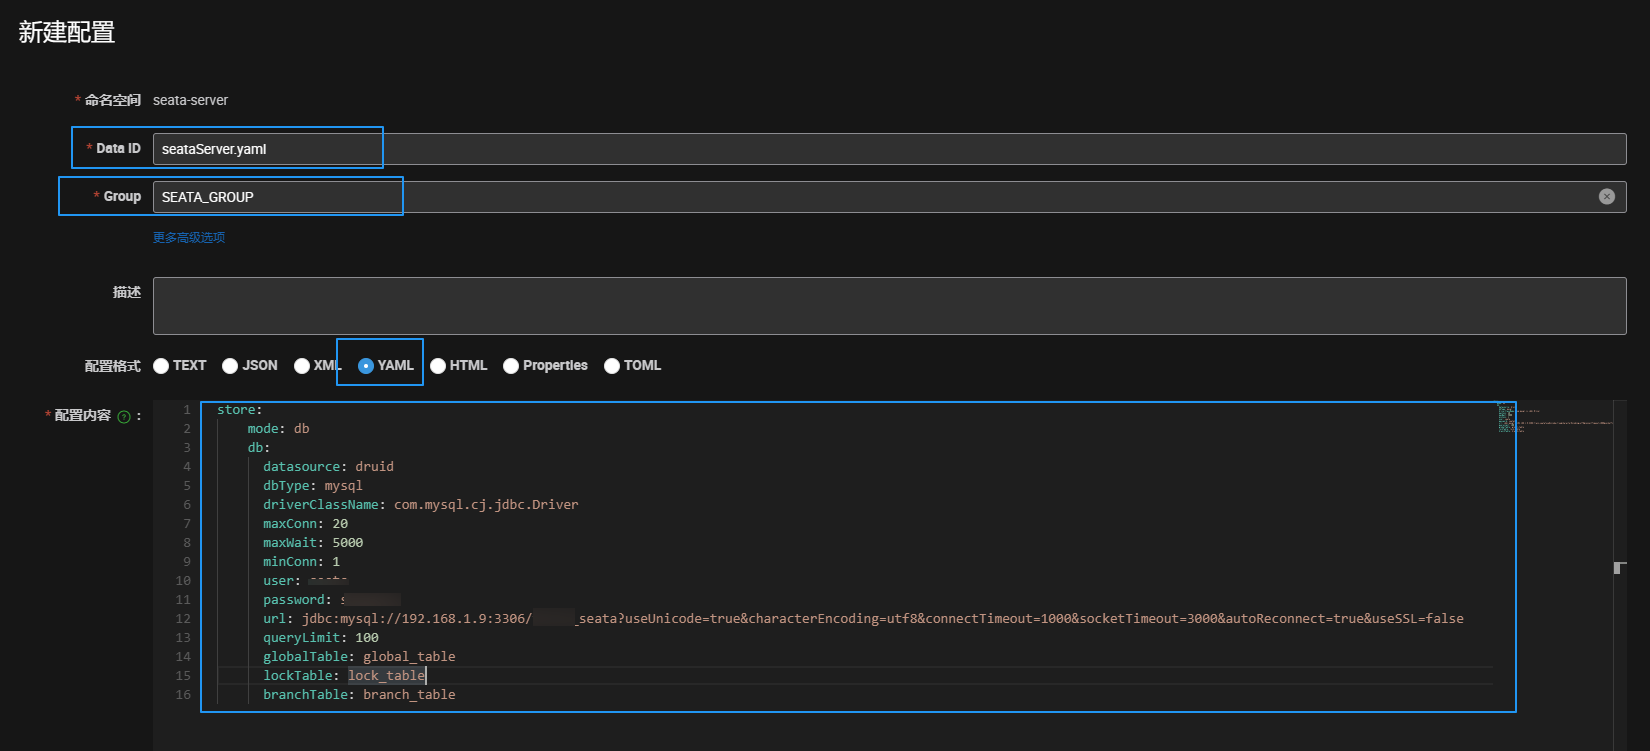Image resolution: width=1650 pixels, height=751 pixels.
Task: Select TEXT format radio button
Action: pyautogui.click(x=161, y=366)
